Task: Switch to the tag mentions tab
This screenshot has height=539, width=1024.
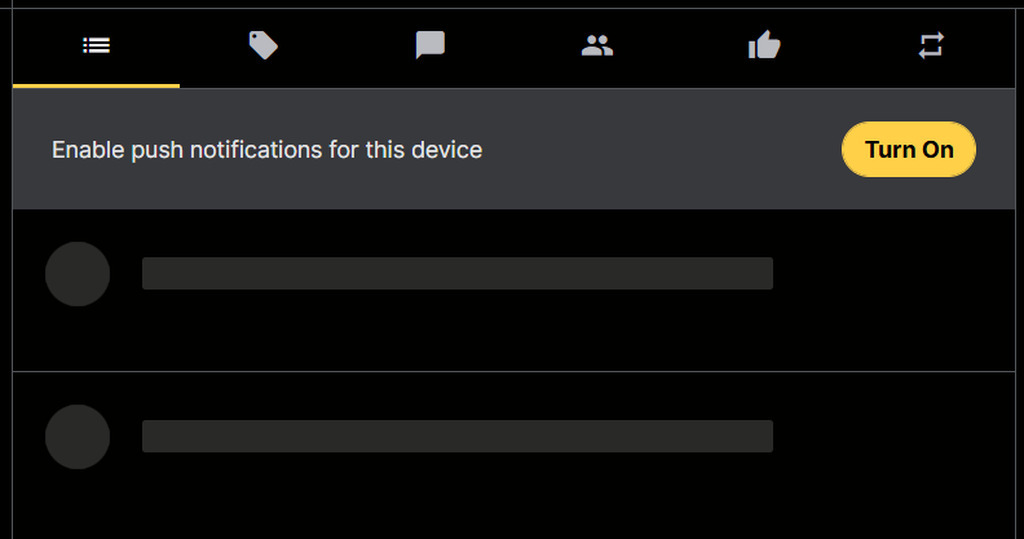Action: [x=263, y=46]
